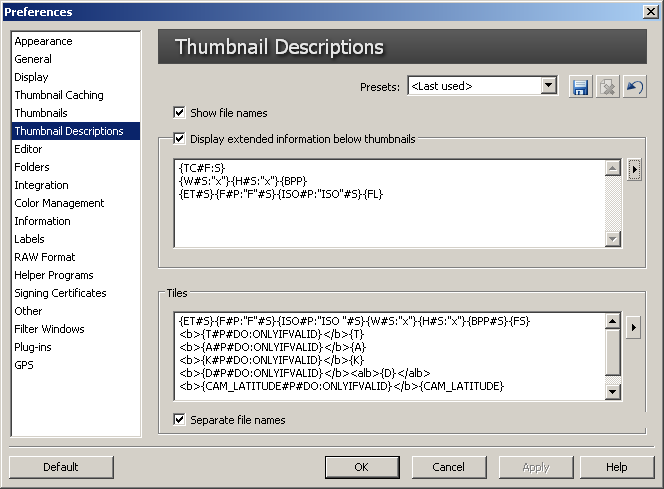
Task: Open the Presets dropdown list
Action: click(548, 87)
